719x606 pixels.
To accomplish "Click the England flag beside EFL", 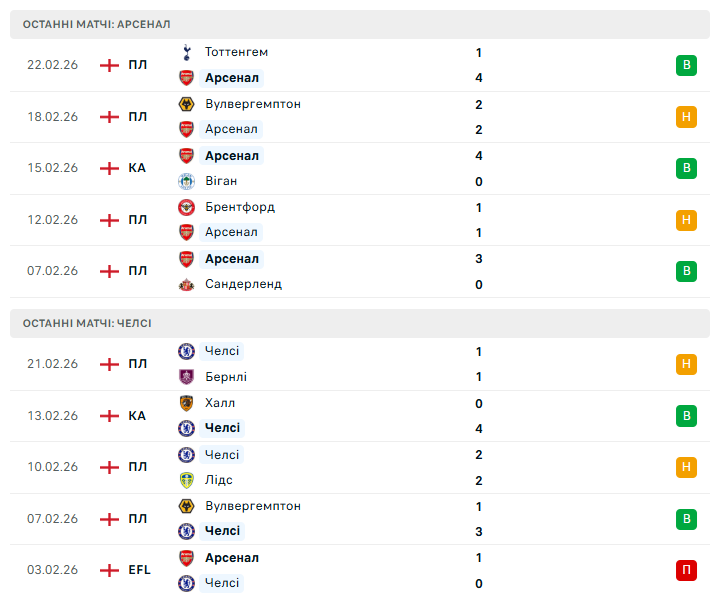I will (109, 570).
